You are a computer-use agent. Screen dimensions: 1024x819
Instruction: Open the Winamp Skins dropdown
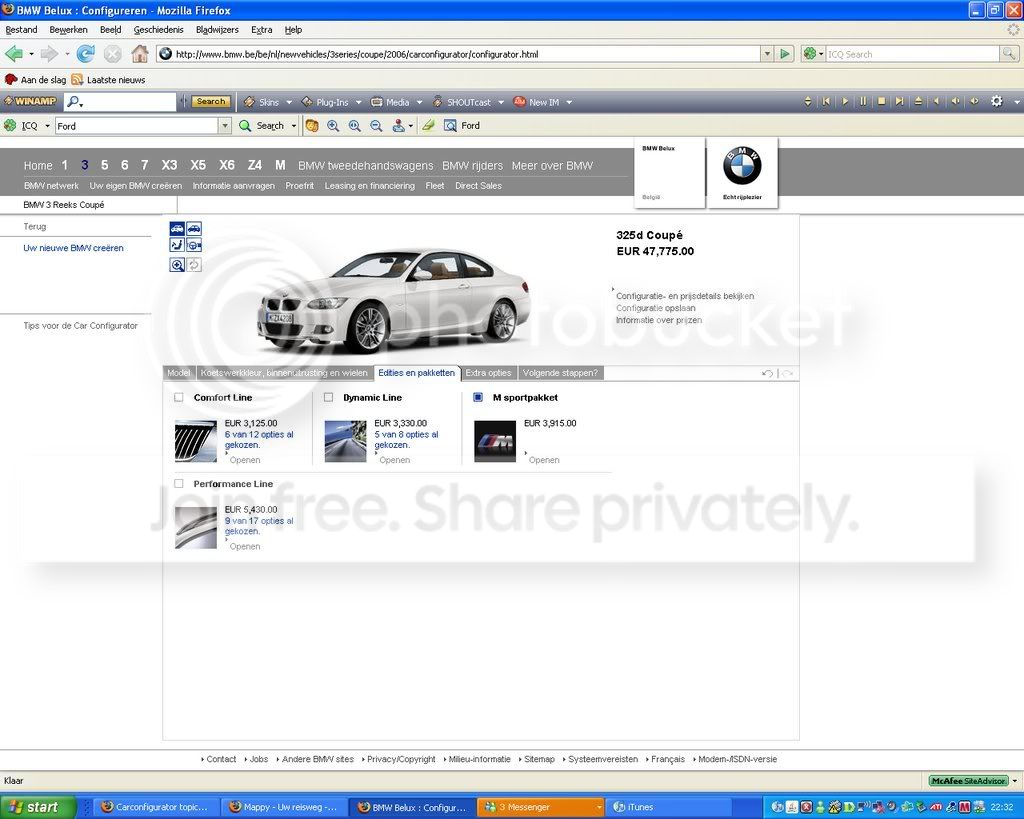click(x=269, y=102)
